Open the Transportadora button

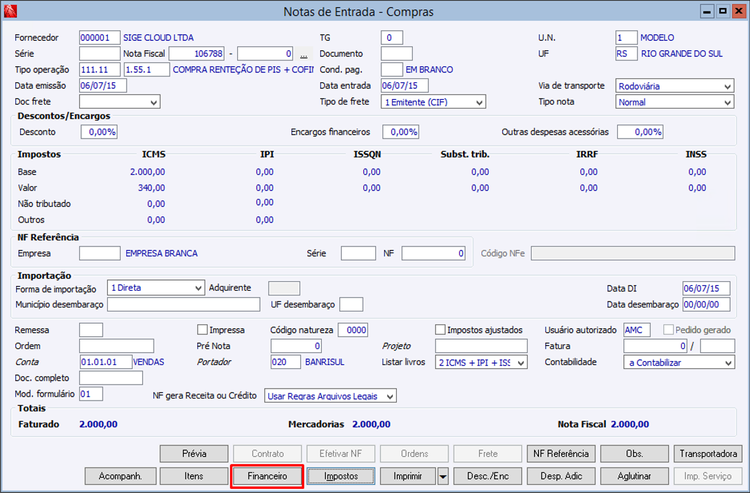tap(708, 453)
